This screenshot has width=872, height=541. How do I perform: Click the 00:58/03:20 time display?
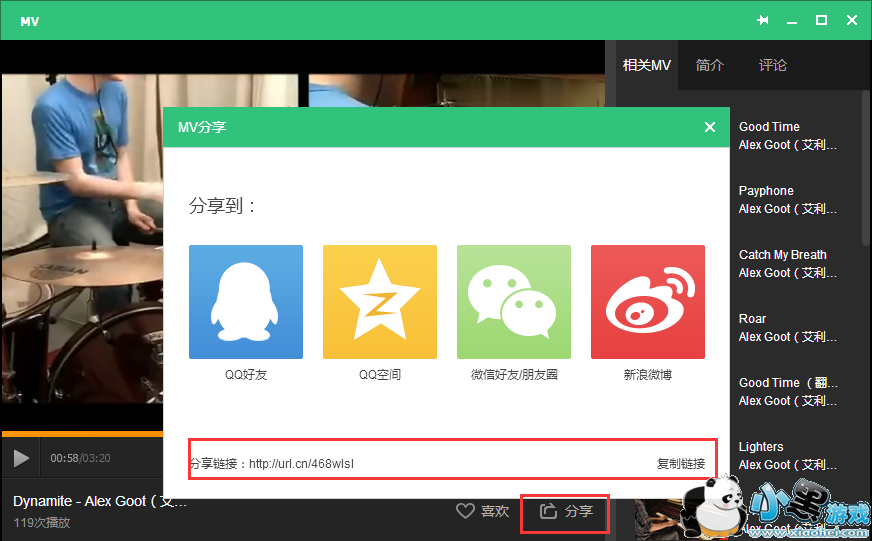[80, 458]
